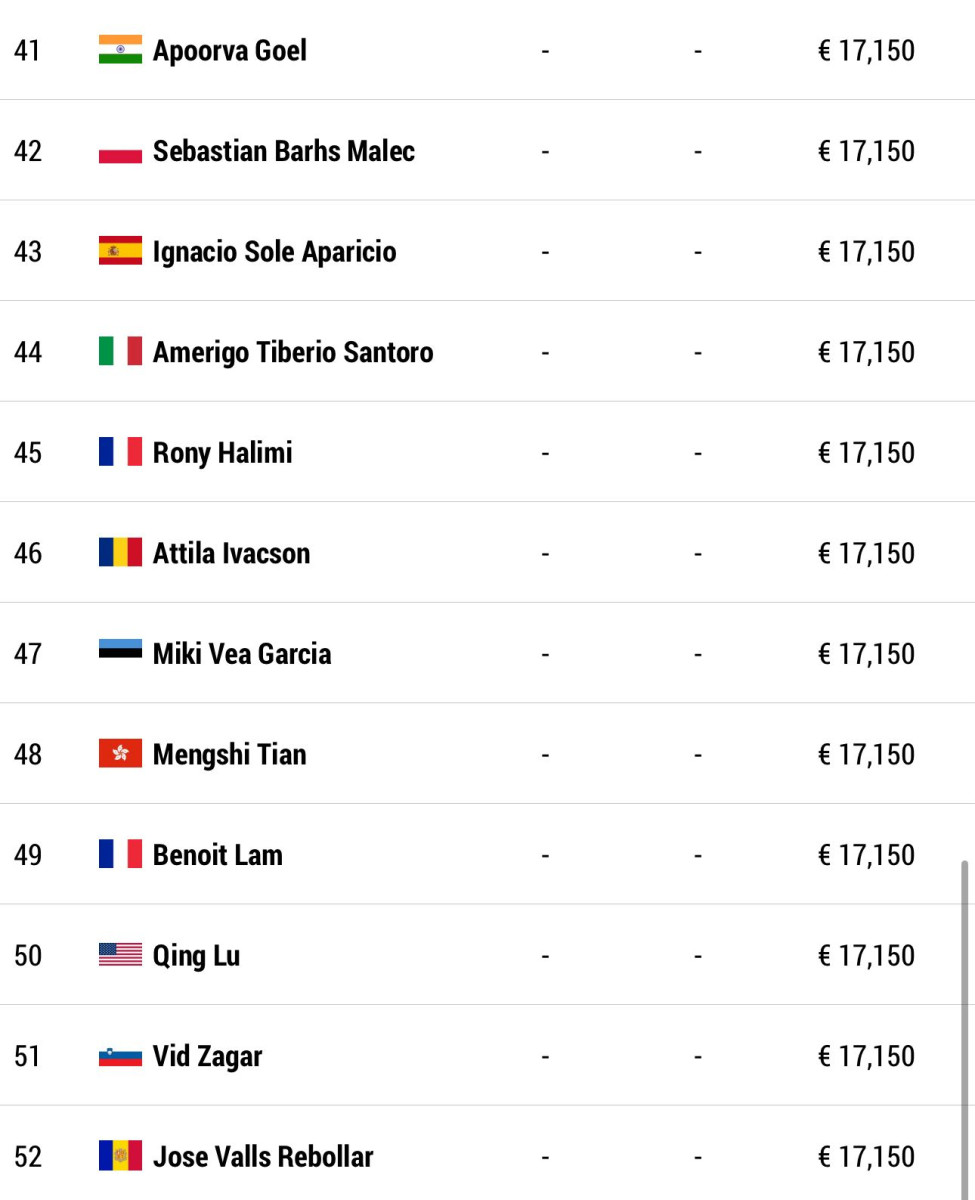The width and height of the screenshot is (975, 1200).
Task: Click the Andorra flag by Jose Valls Rebollar
Action: pos(120,1156)
